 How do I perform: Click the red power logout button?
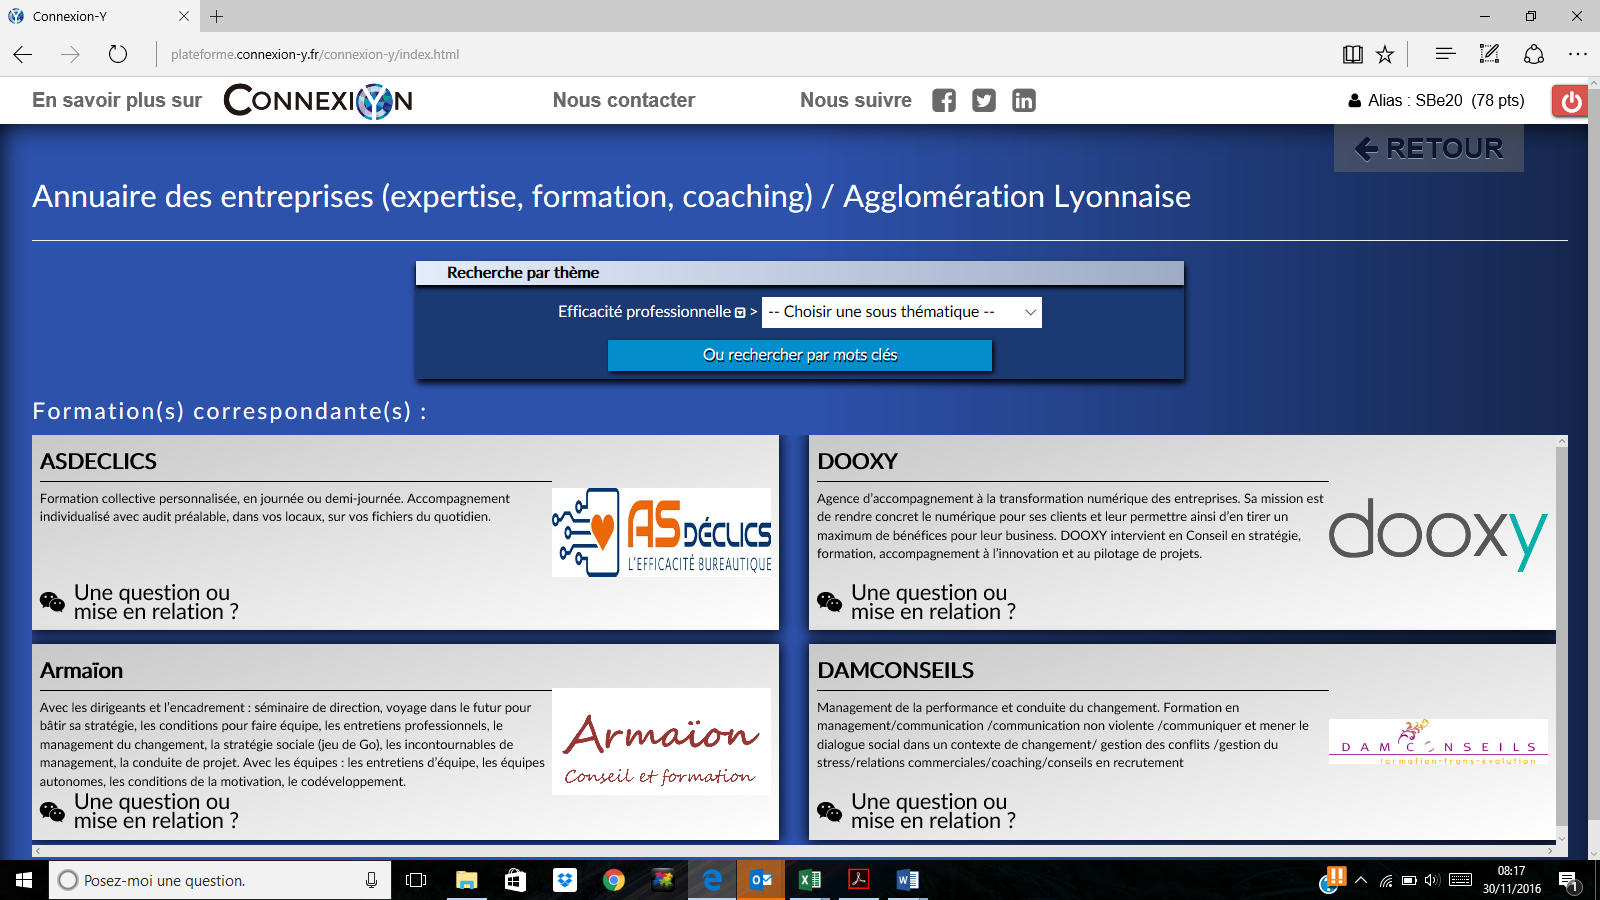point(1570,101)
